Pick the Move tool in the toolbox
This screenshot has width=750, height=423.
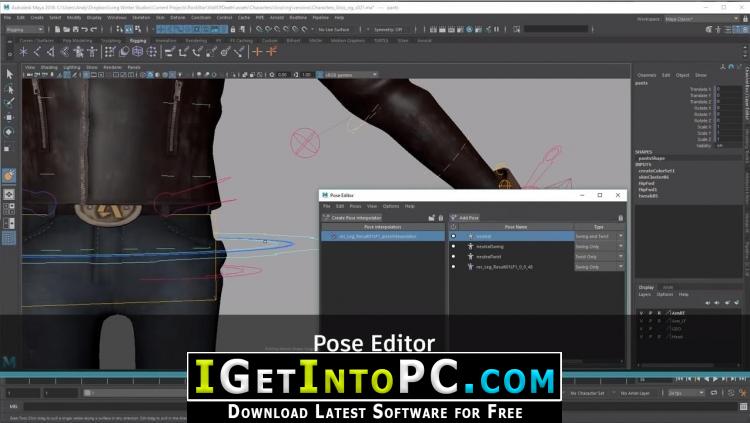click(10, 117)
